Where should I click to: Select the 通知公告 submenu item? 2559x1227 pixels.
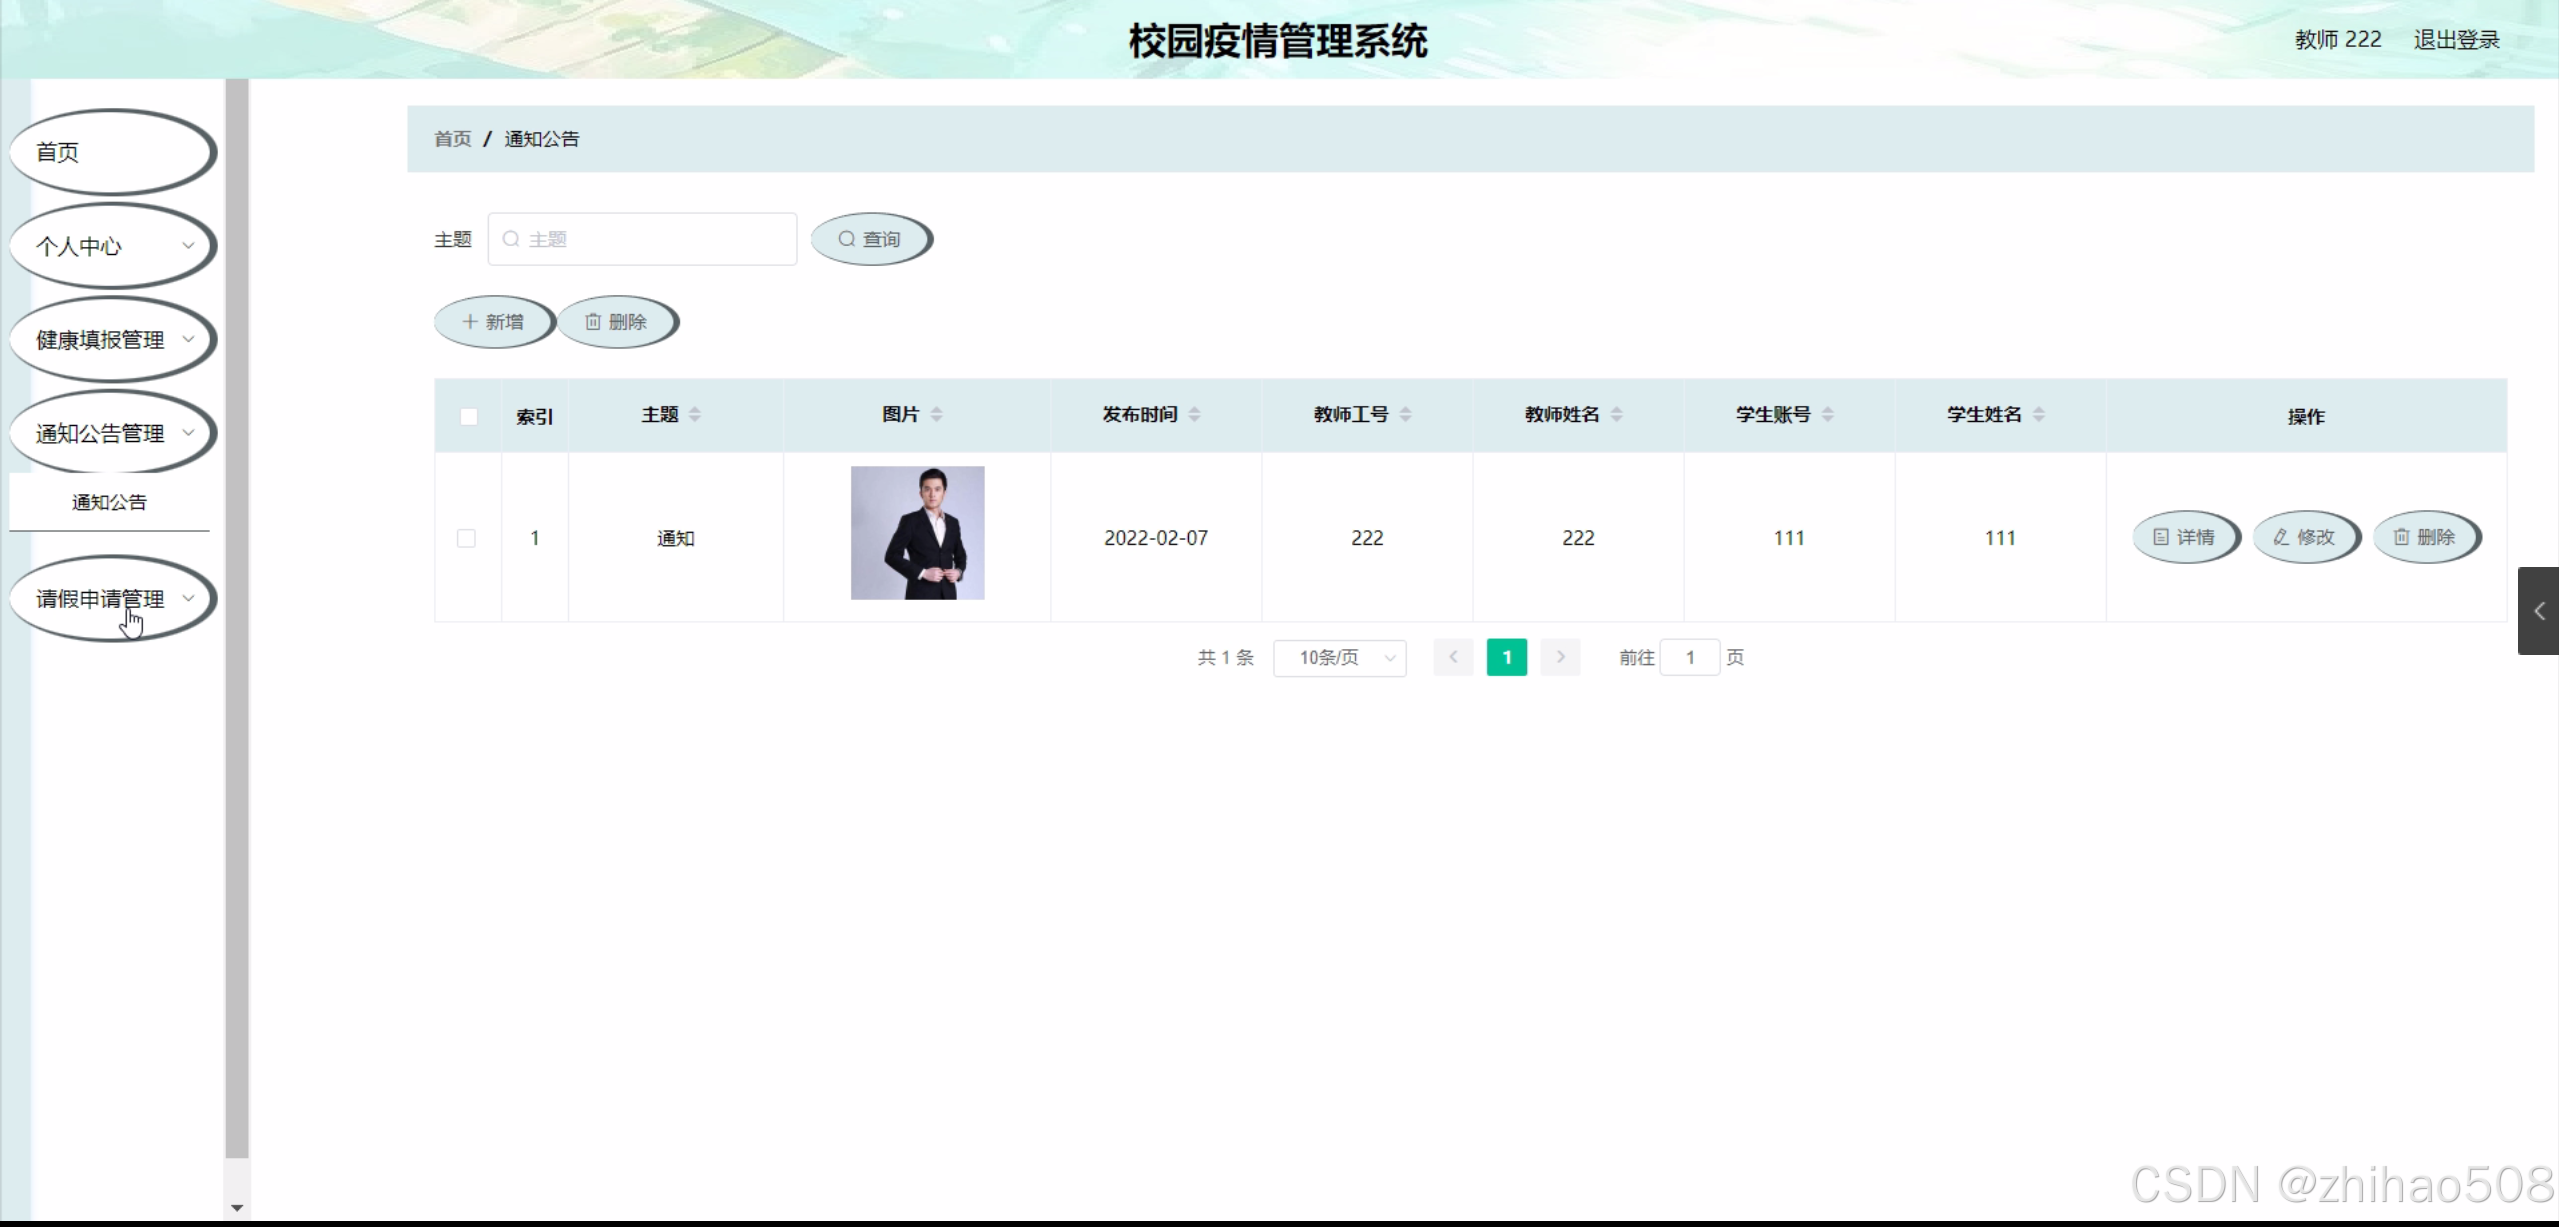(109, 502)
